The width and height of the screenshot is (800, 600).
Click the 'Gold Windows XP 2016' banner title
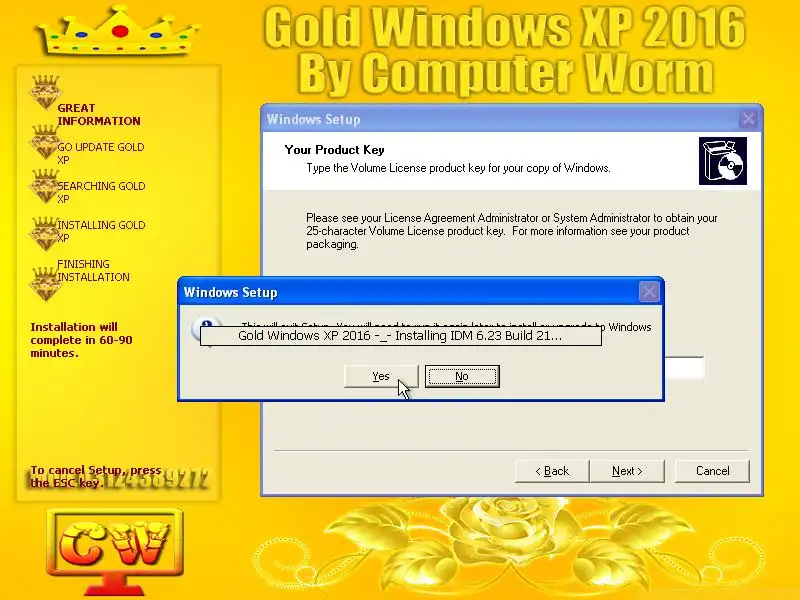pyautogui.click(x=505, y=27)
